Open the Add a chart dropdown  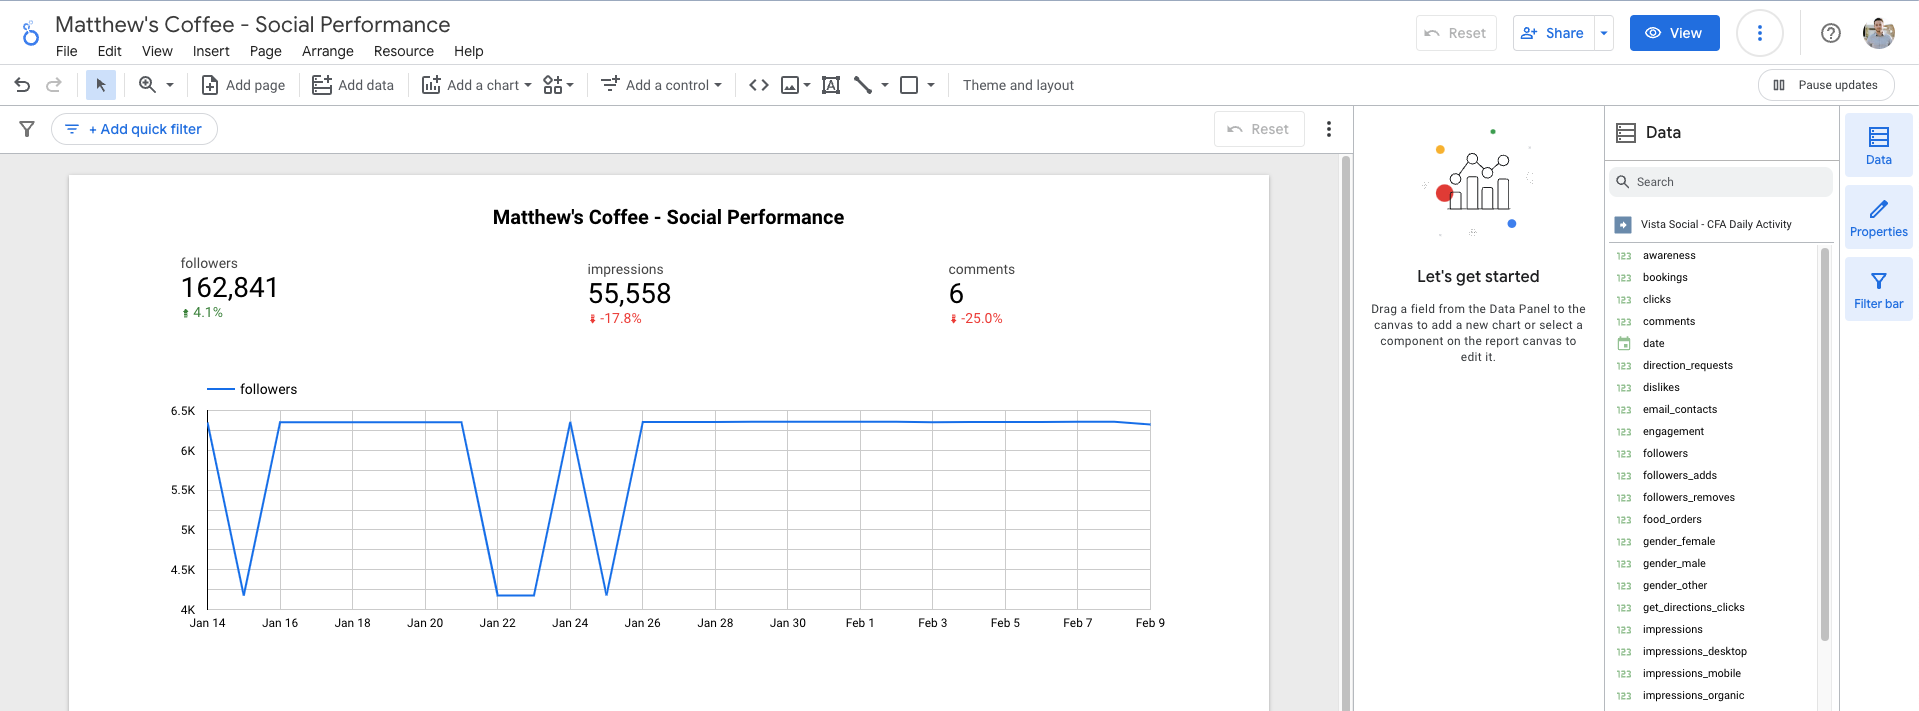[476, 85]
